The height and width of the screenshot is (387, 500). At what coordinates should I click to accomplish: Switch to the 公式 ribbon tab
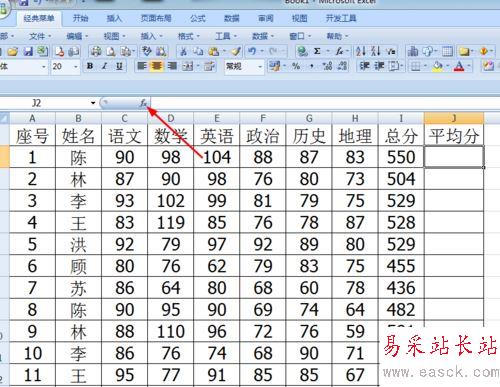(x=198, y=18)
